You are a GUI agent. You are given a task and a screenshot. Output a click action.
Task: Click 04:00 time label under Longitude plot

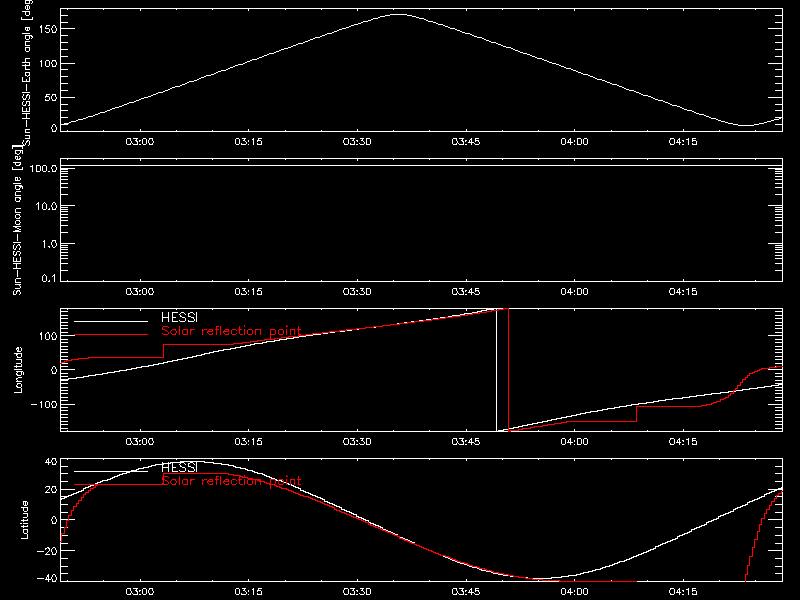[574, 442]
